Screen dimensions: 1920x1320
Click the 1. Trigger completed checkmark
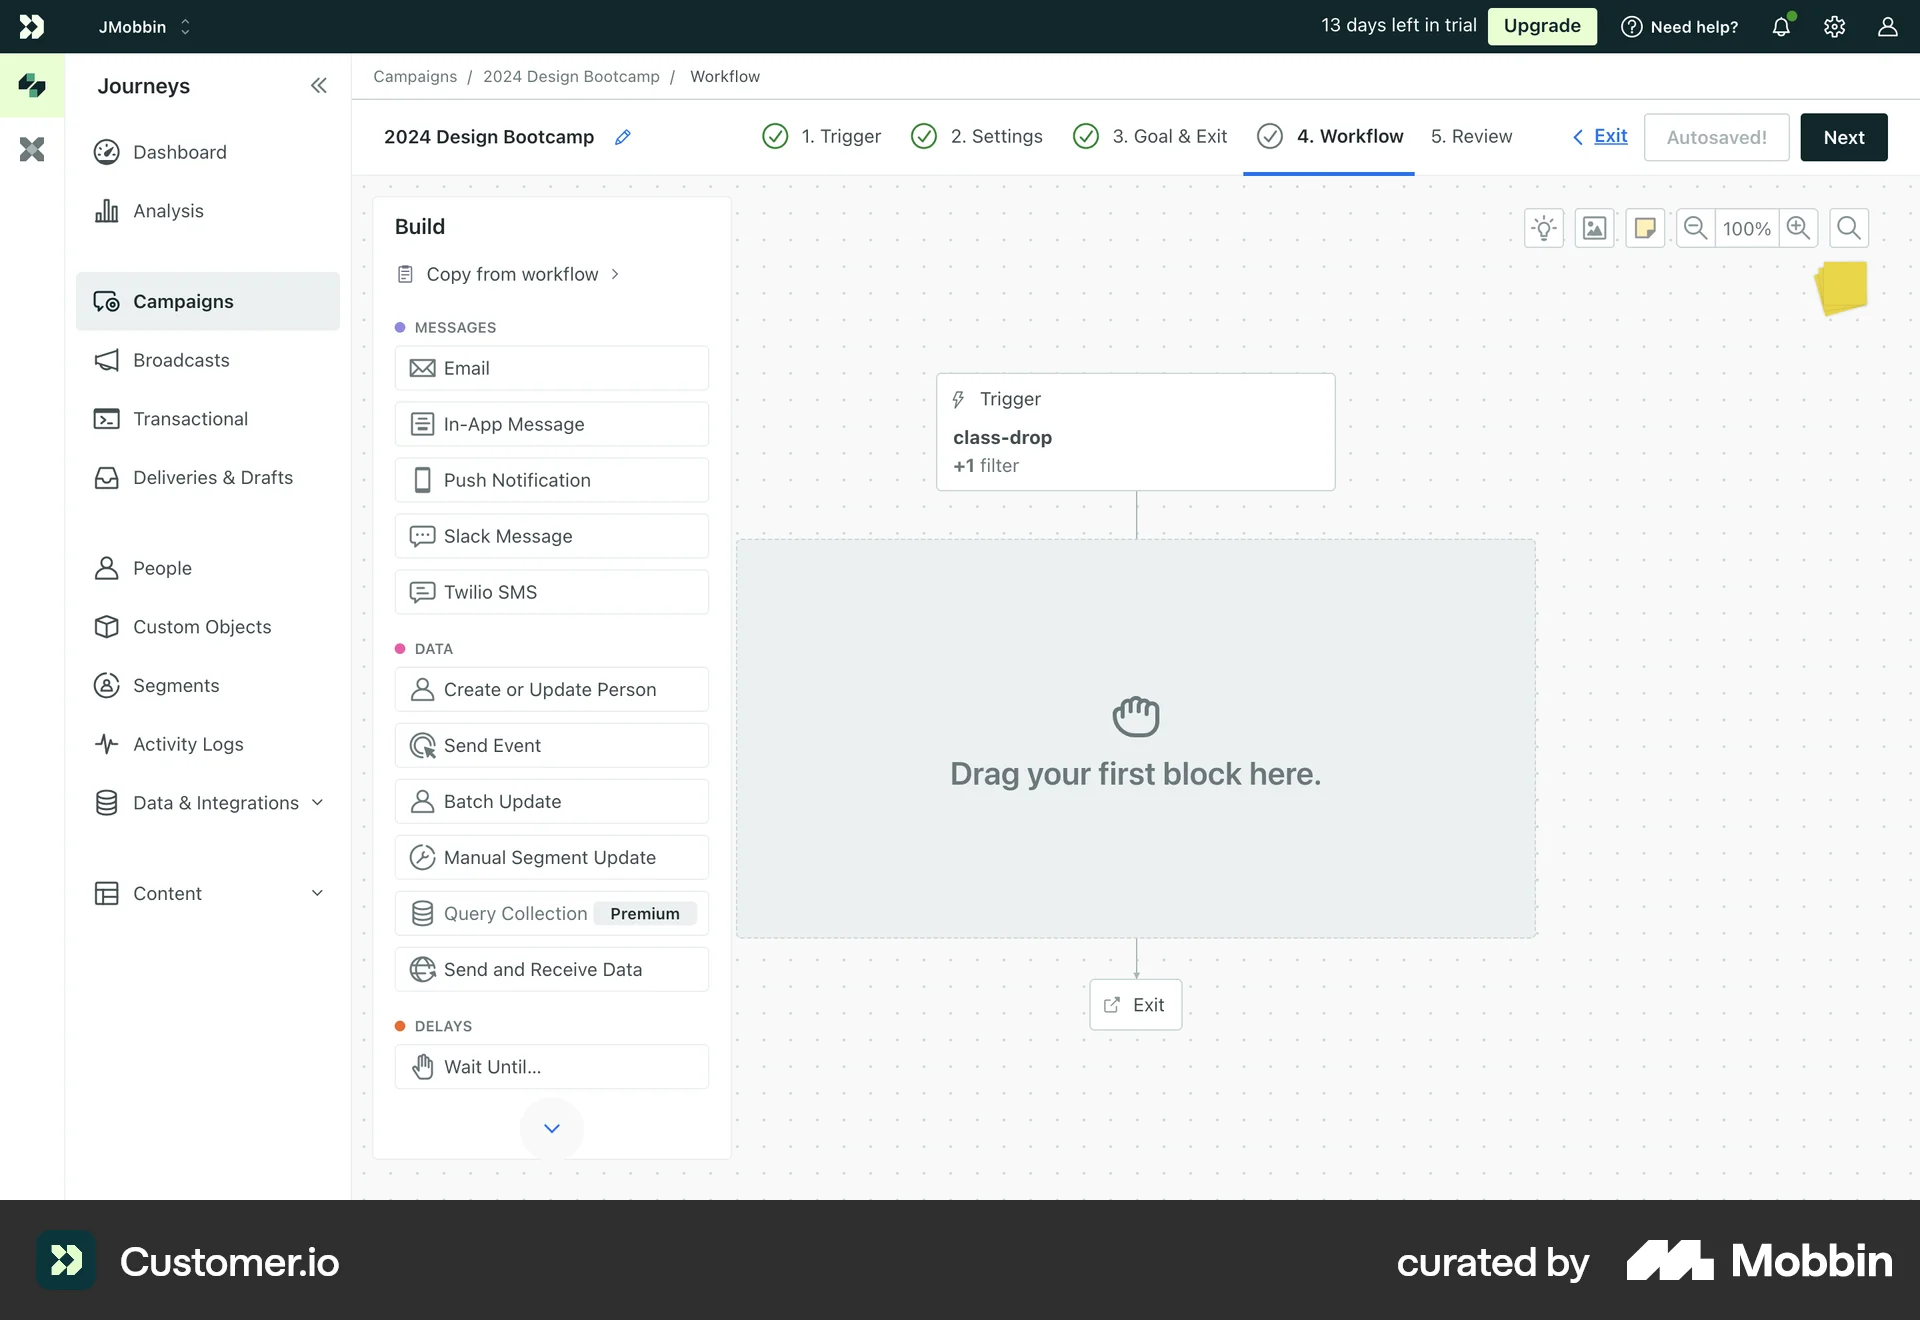pyautogui.click(x=775, y=136)
